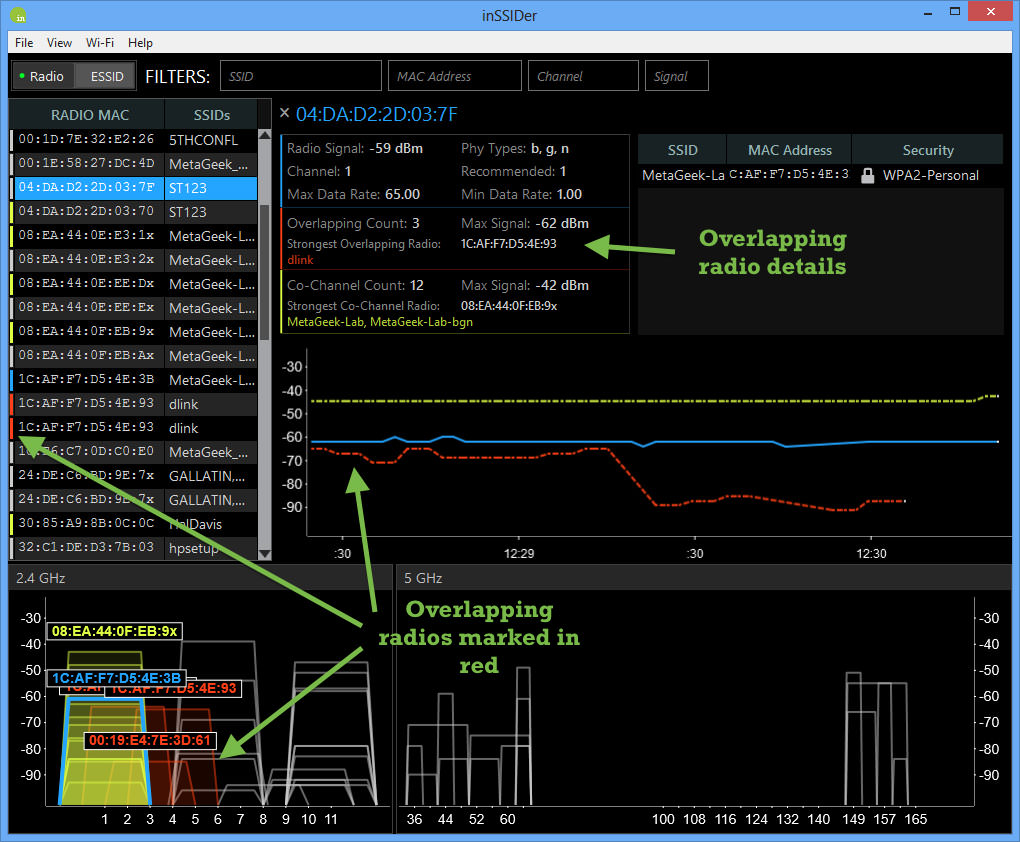Open the File menu
The width and height of the screenshot is (1020, 842).
coord(24,43)
